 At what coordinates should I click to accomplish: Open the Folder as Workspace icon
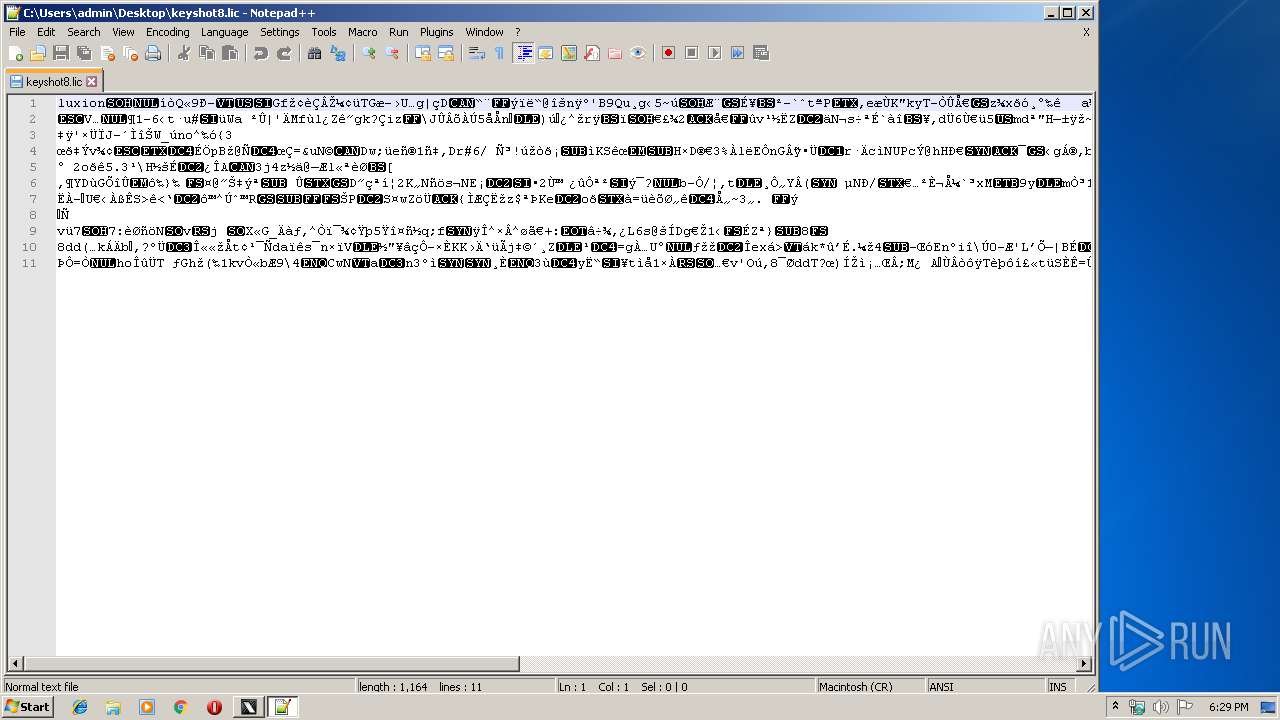pos(615,53)
